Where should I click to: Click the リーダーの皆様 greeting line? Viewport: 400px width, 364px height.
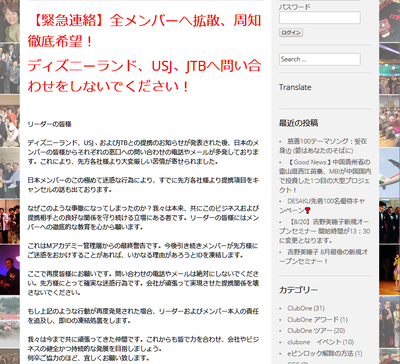point(49,124)
